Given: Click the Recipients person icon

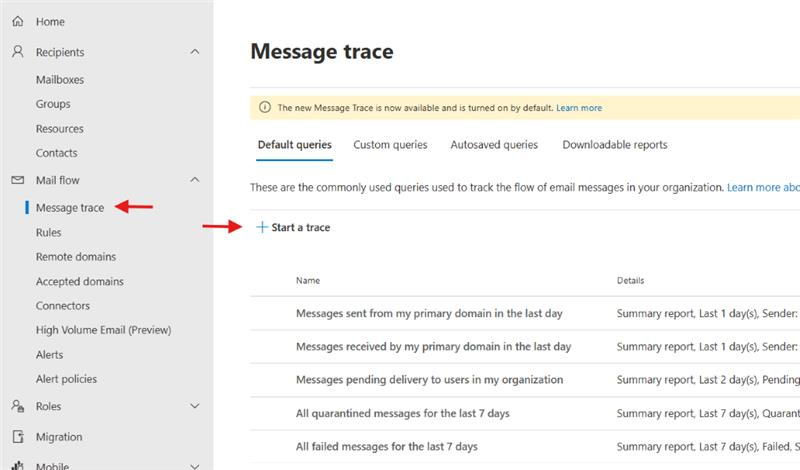Looking at the screenshot, I should pyautogui.click(x=18, y=52).
